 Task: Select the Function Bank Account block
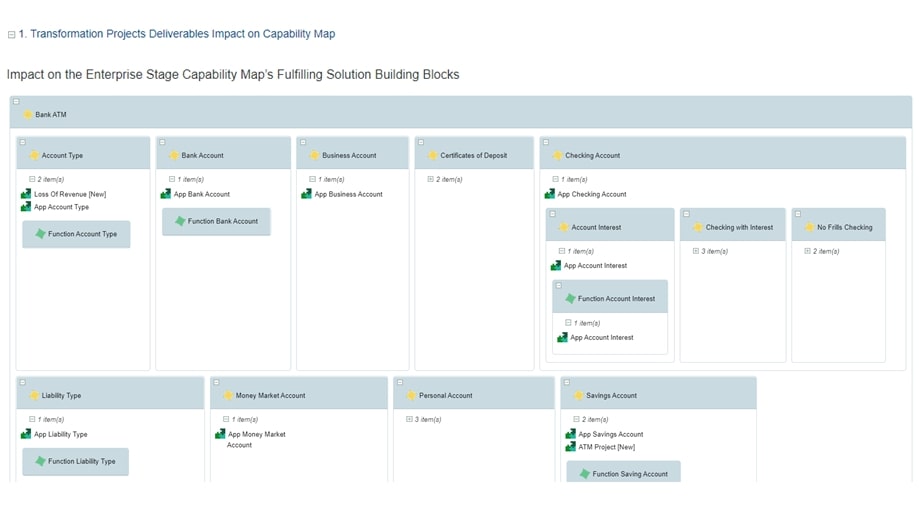pos(216,222)
